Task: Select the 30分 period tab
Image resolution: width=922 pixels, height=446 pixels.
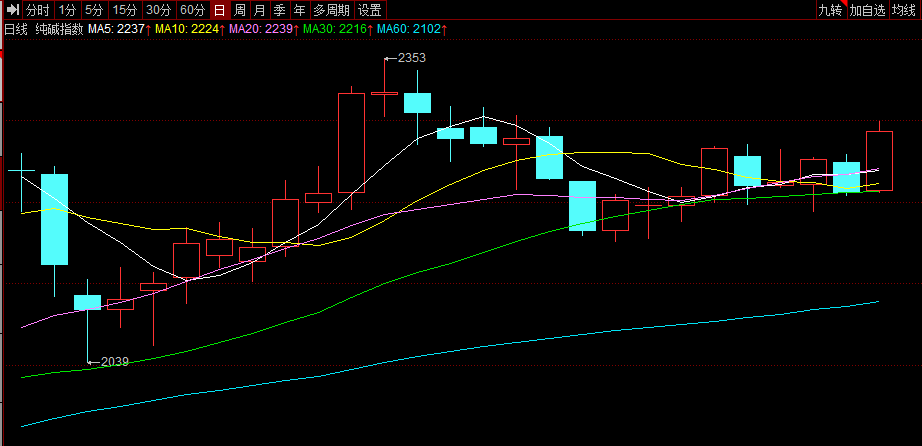Action: [x=159, y=9]
